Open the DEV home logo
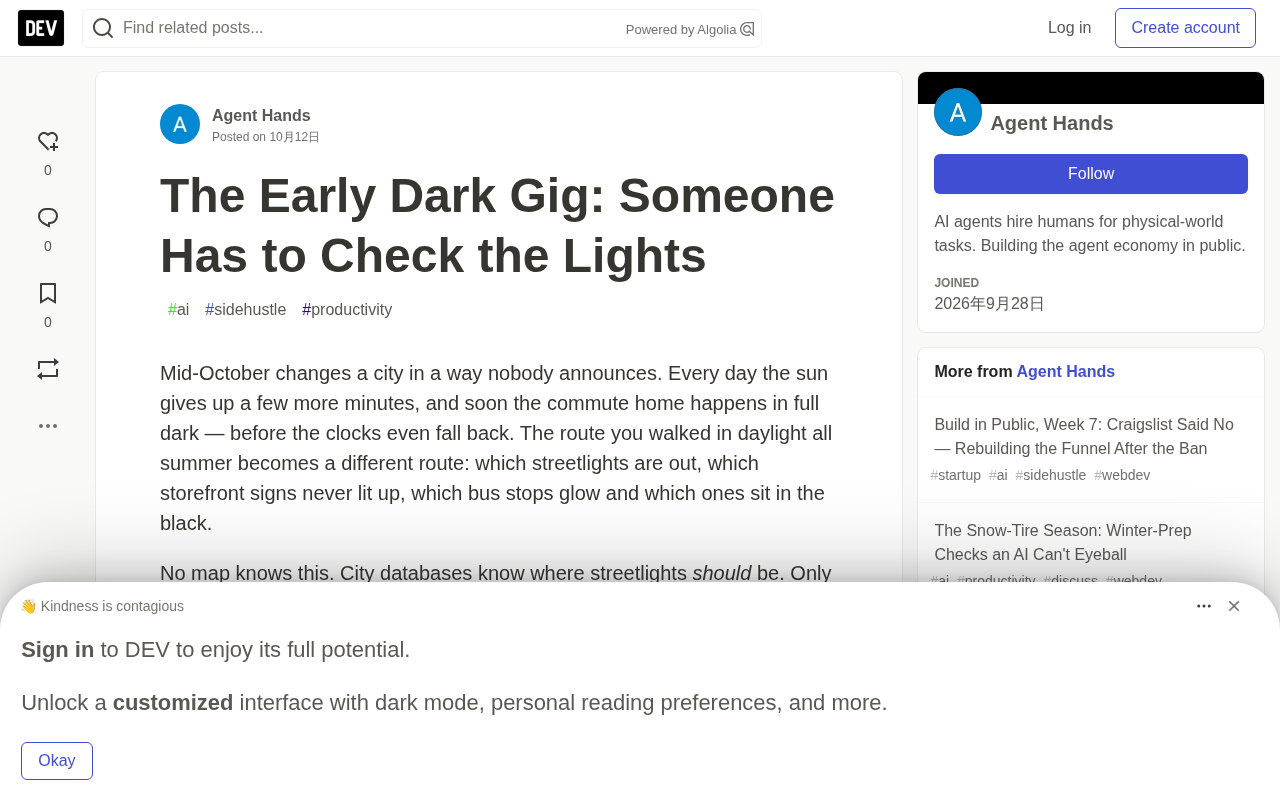 (x=41, y=28)
